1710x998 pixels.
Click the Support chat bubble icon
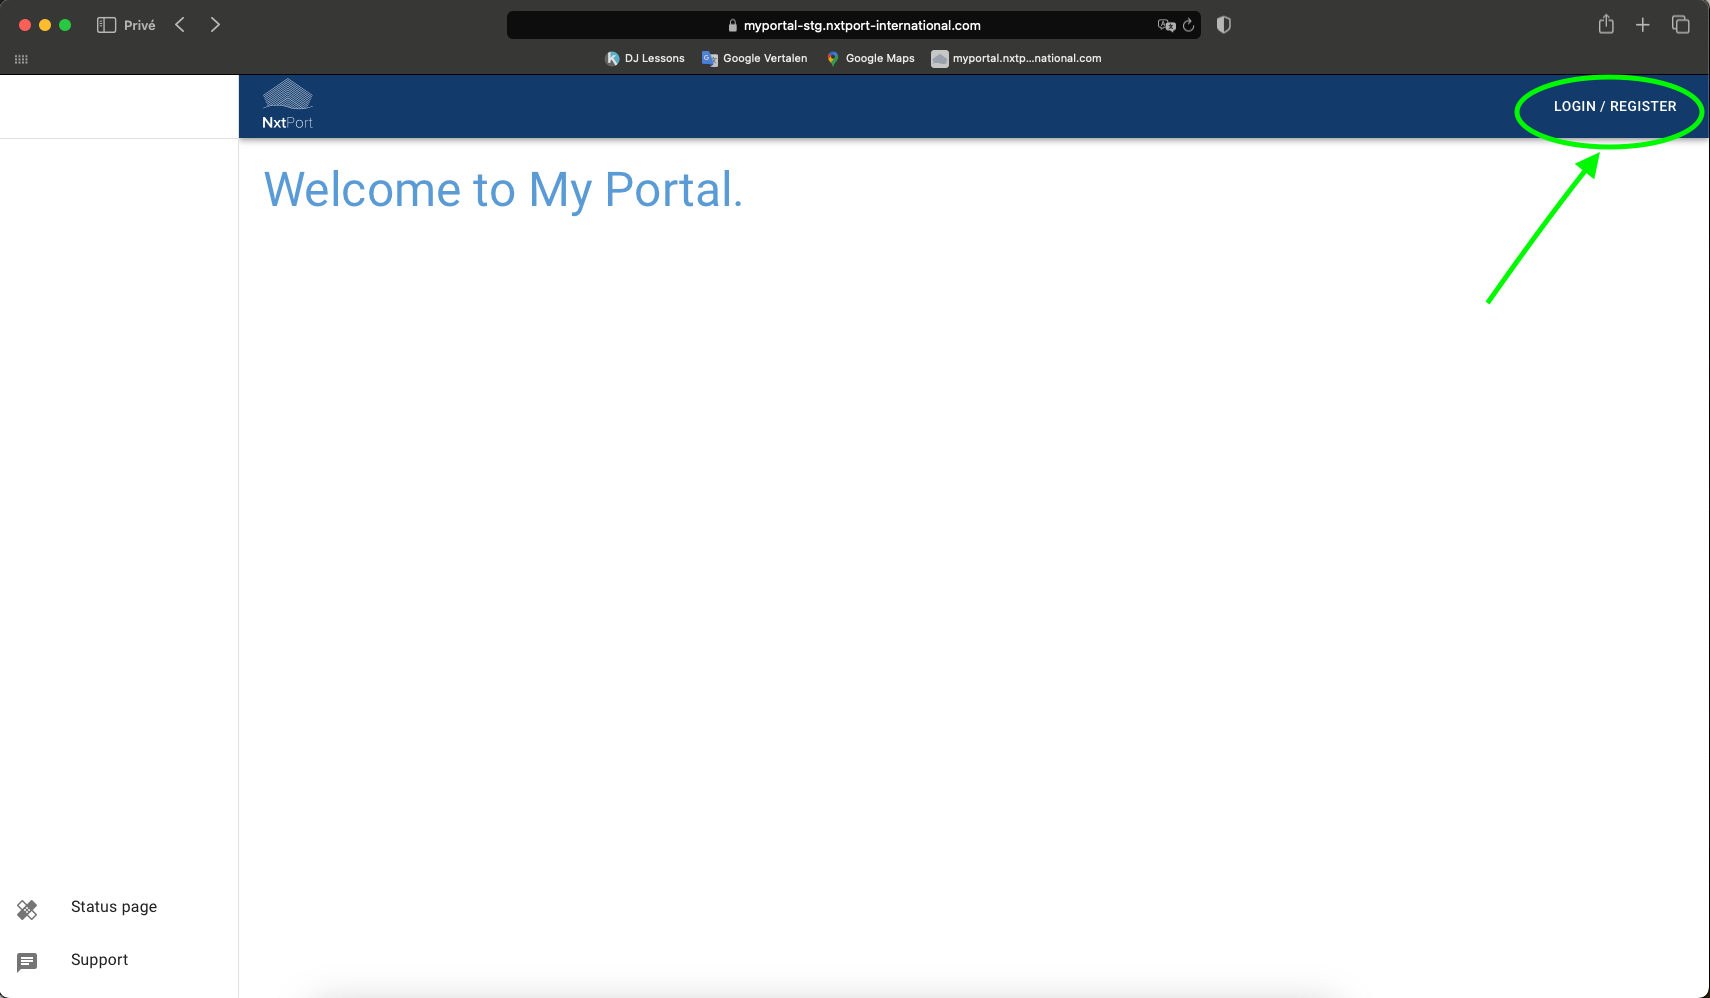(x=27, y=962)
